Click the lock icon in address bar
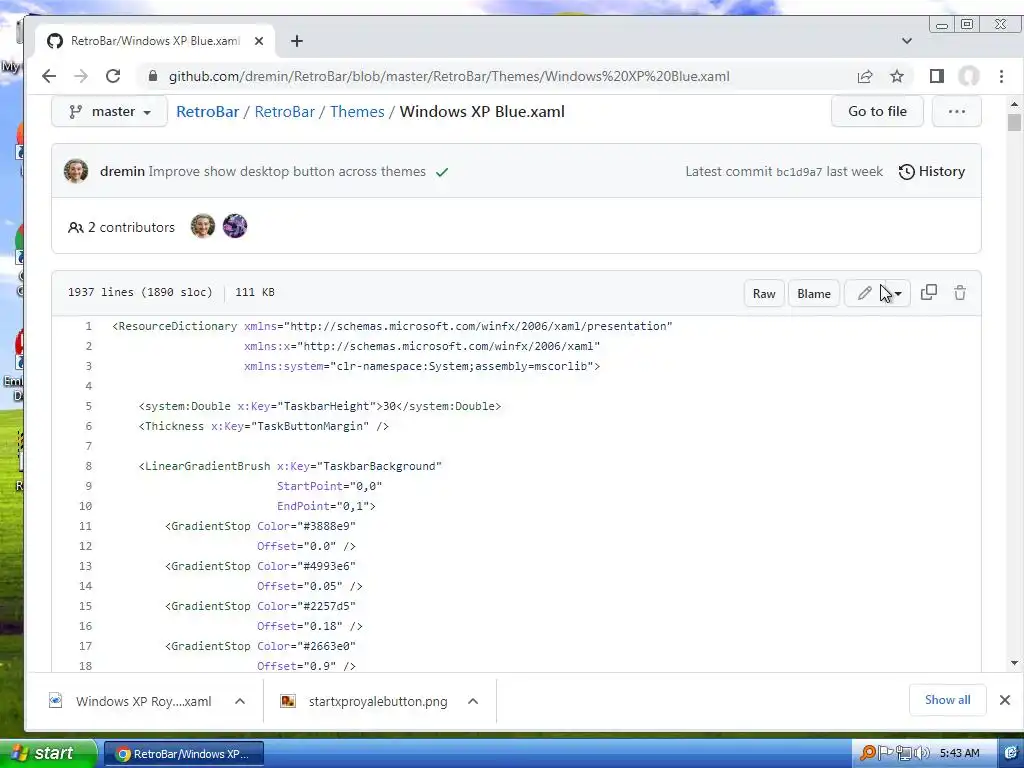The image size is (1024, 768). coord(153,76)
